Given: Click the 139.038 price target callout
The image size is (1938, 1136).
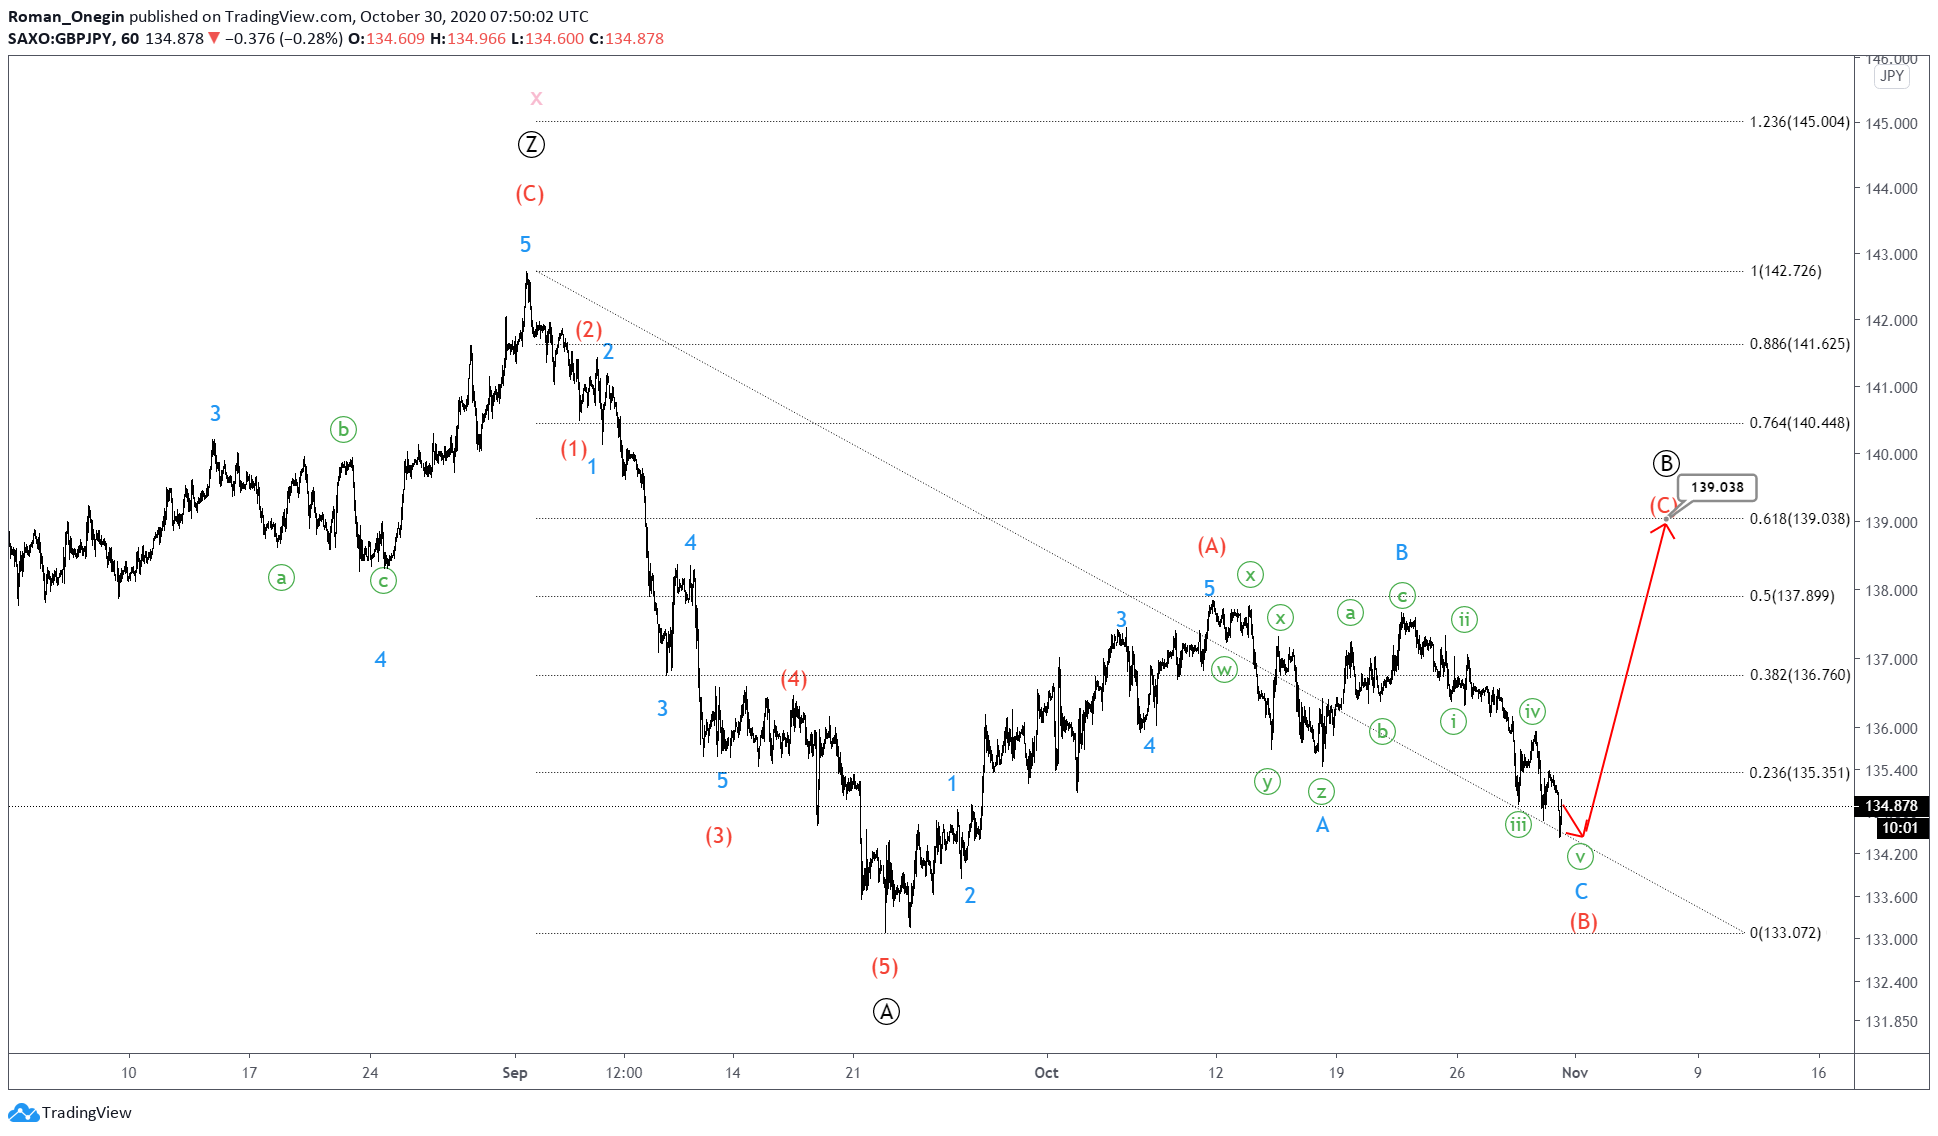Looking at the screenshot, I should [1718, 487].
